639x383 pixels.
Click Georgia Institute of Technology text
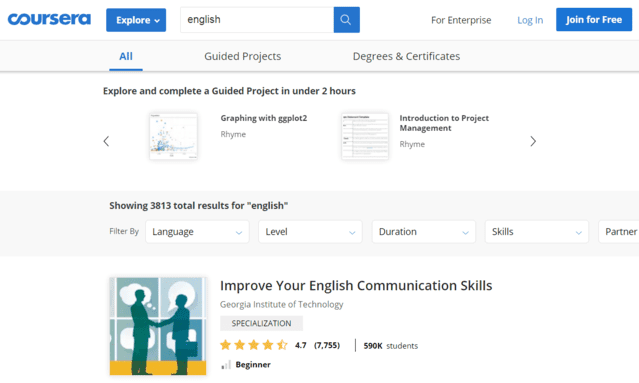[x=282, y=304]
